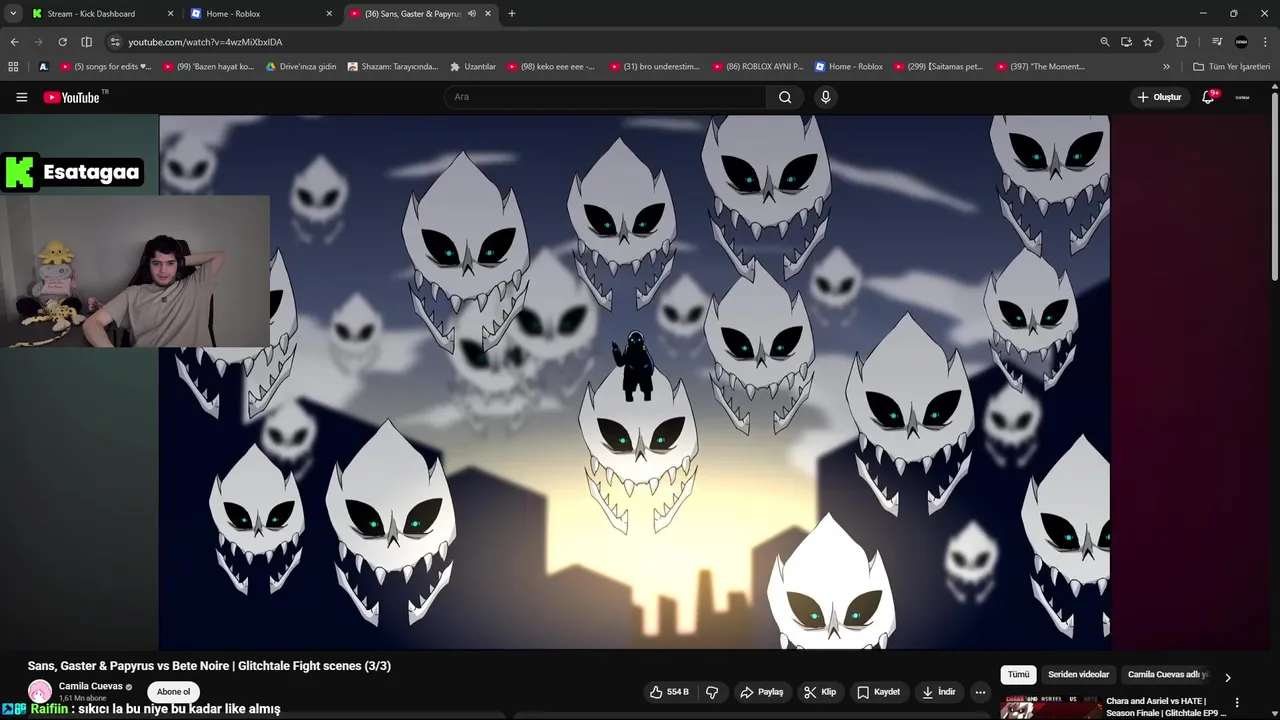
Task: Click the video title text
Action: [x=209, y=666]
